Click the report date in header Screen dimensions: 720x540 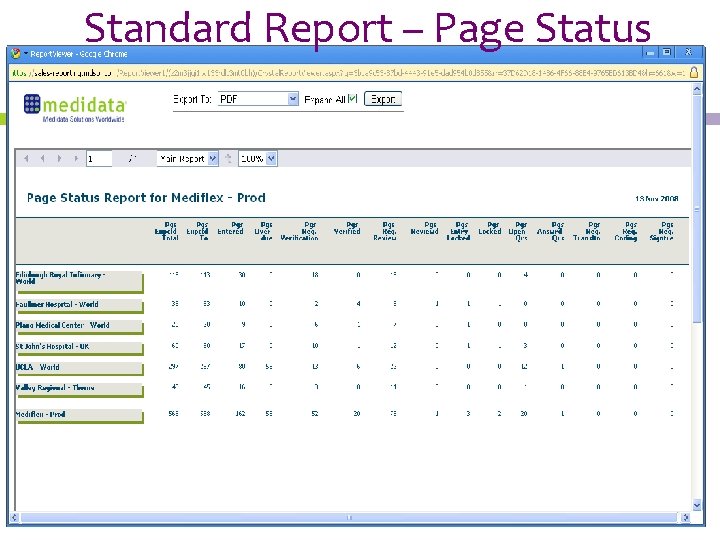tap(657, 199)
